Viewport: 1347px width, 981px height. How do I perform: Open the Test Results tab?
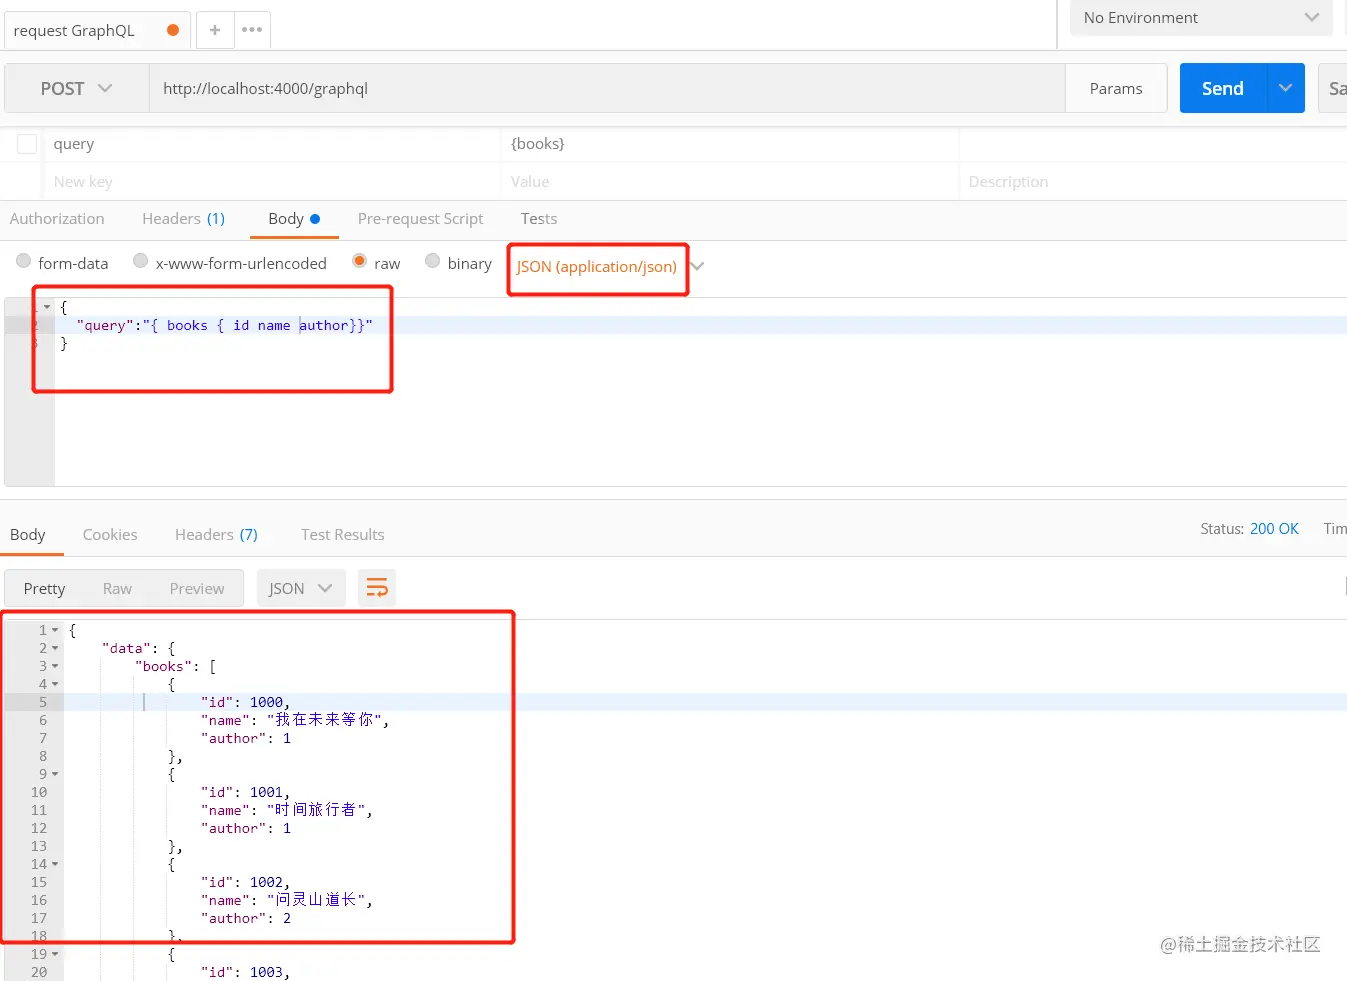pyautogui.click(x=343, y=535)
